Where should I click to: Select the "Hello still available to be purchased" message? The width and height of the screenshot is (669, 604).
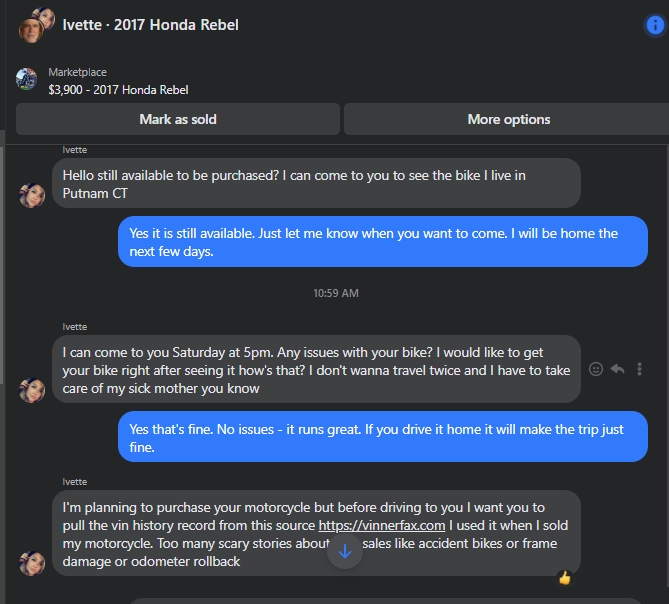(316, 184)
